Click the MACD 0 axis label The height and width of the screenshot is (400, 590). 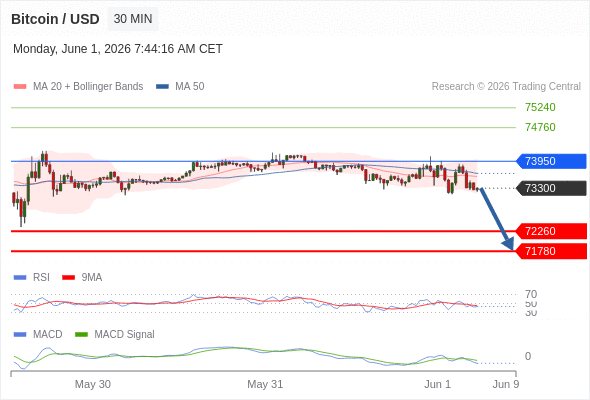528,356
